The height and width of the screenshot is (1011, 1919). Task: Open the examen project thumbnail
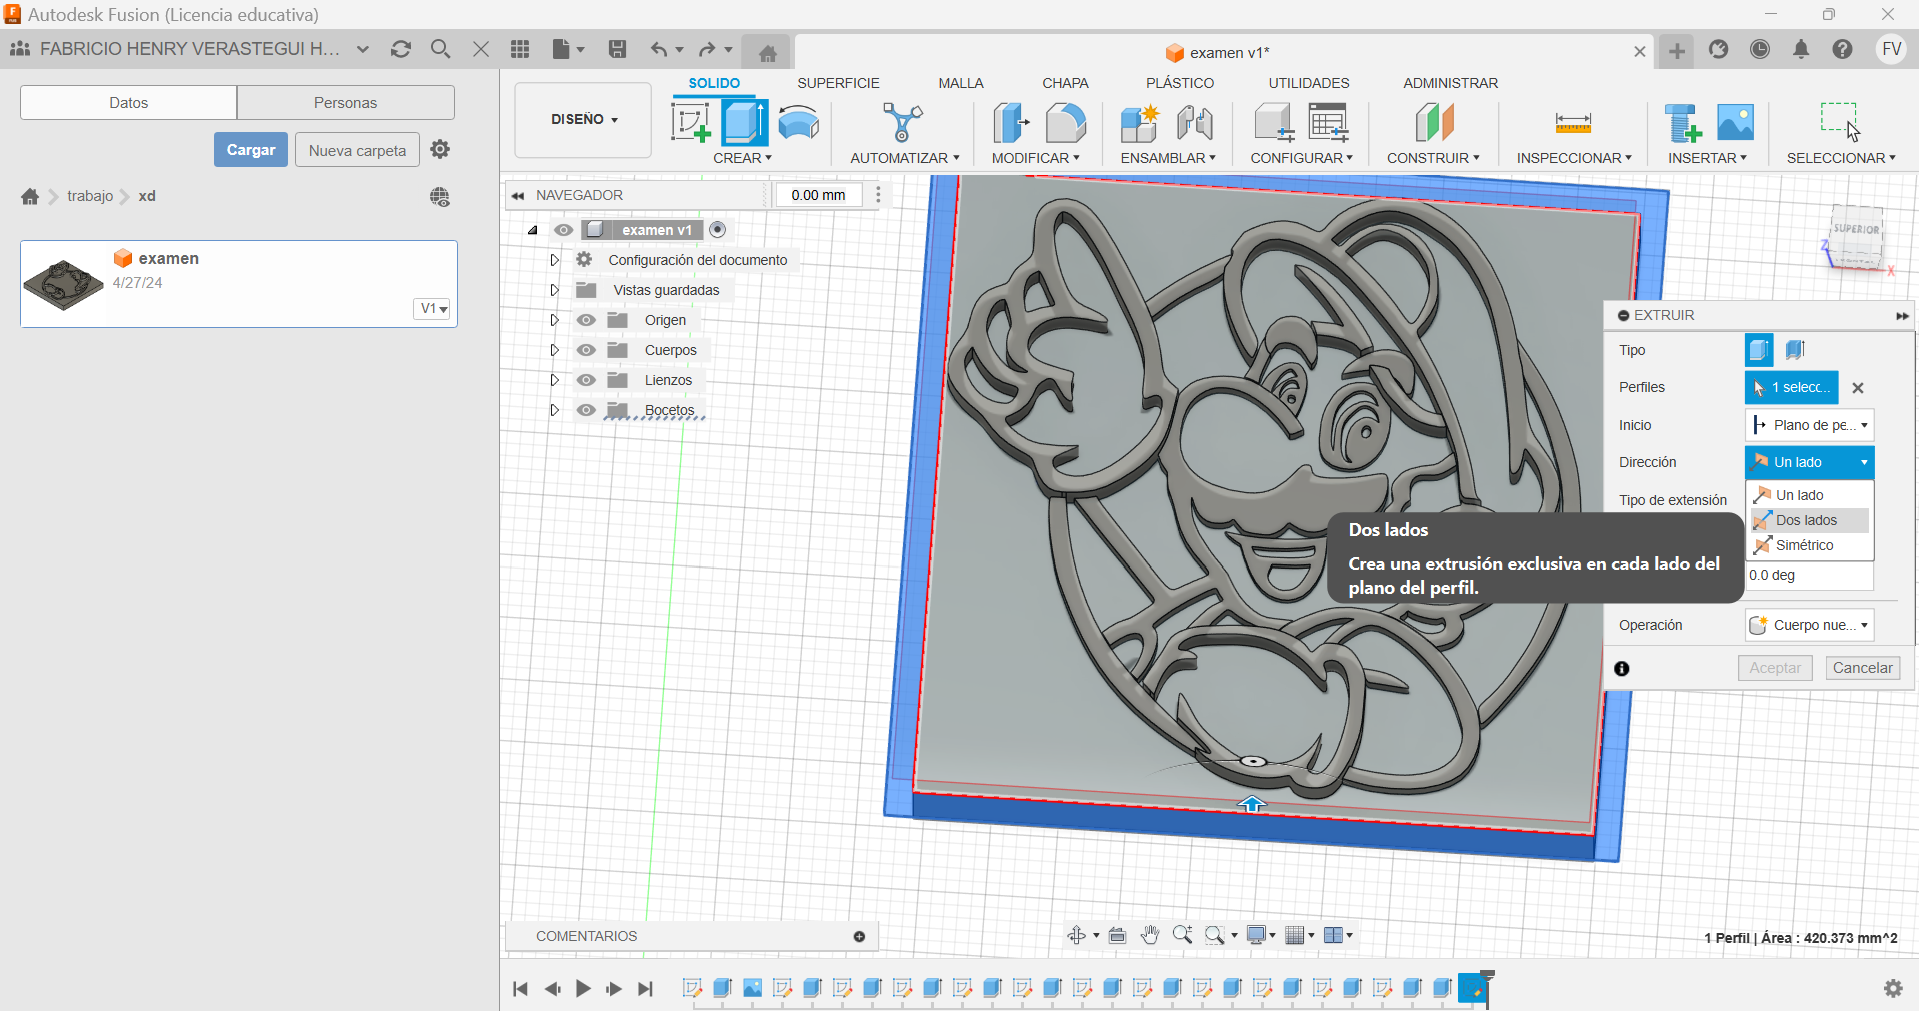(63, 285)
